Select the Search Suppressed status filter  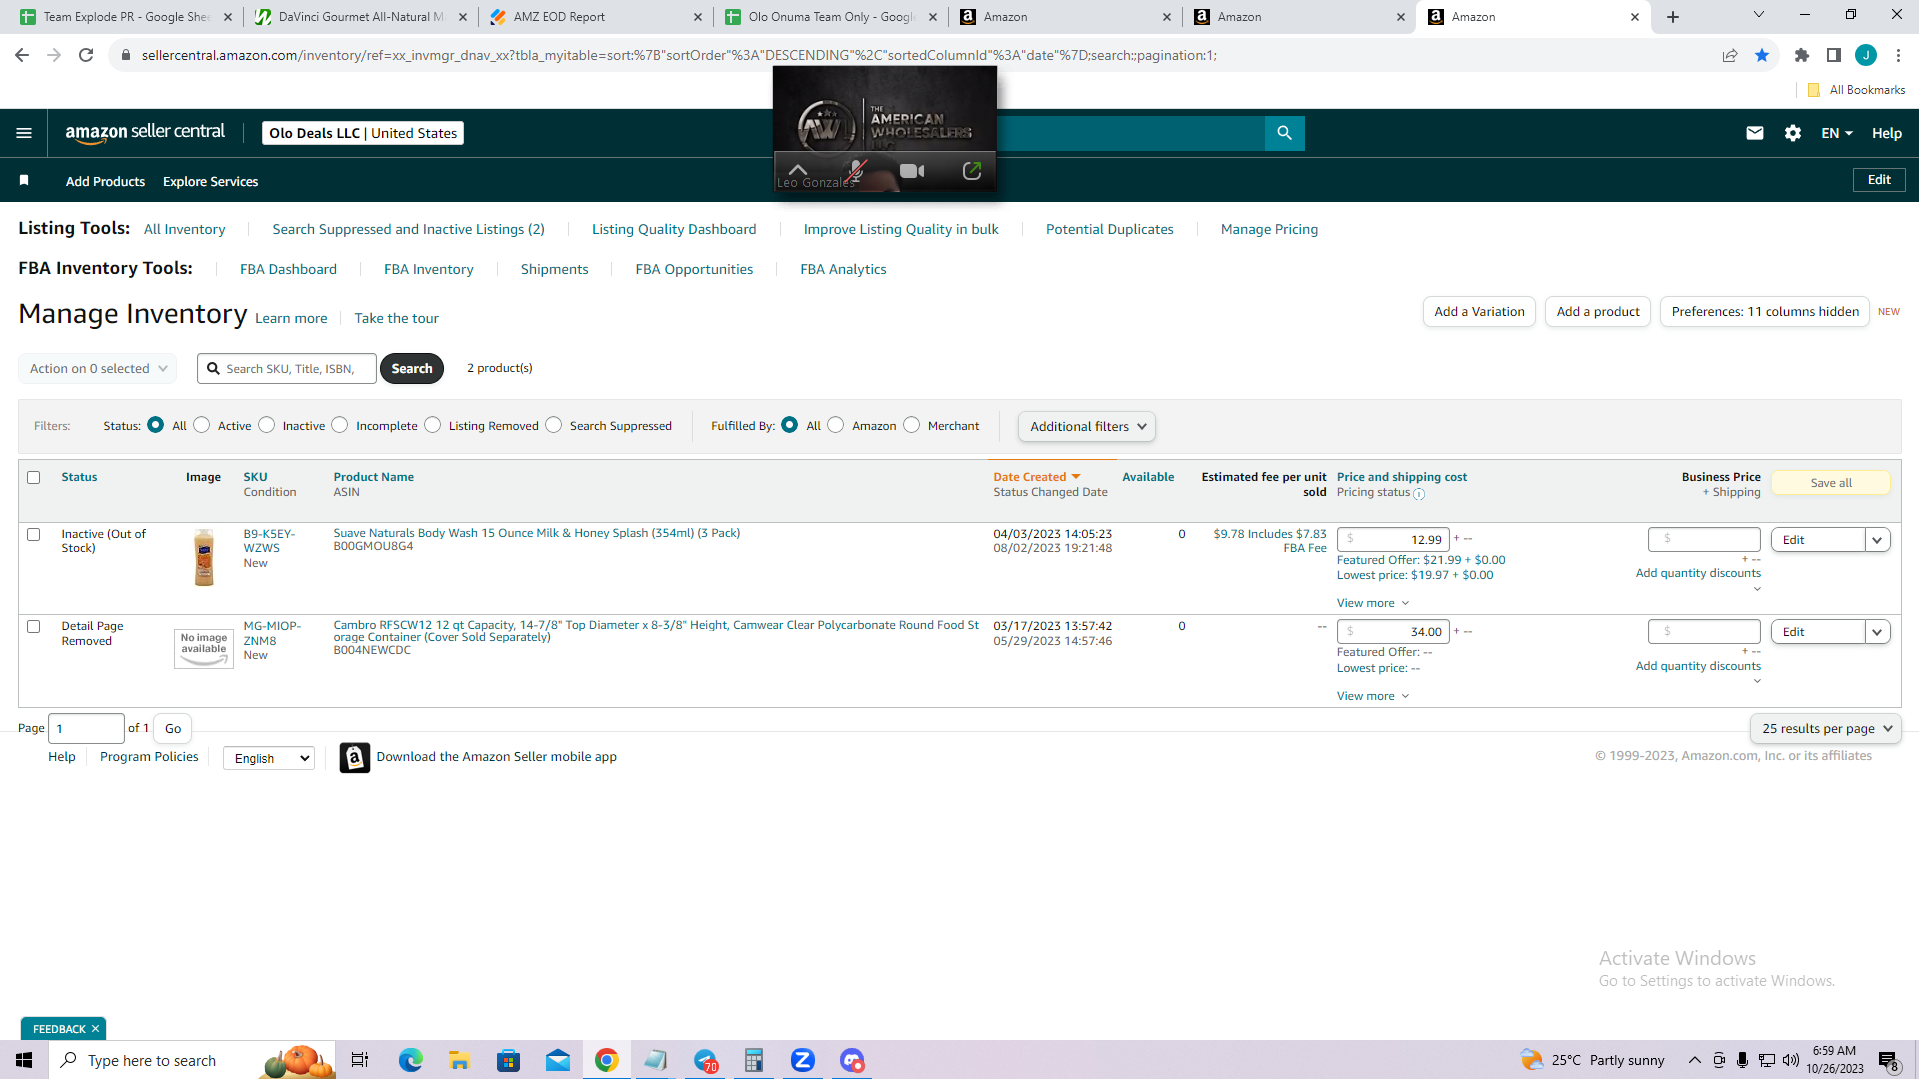click(x=553, y=425)
